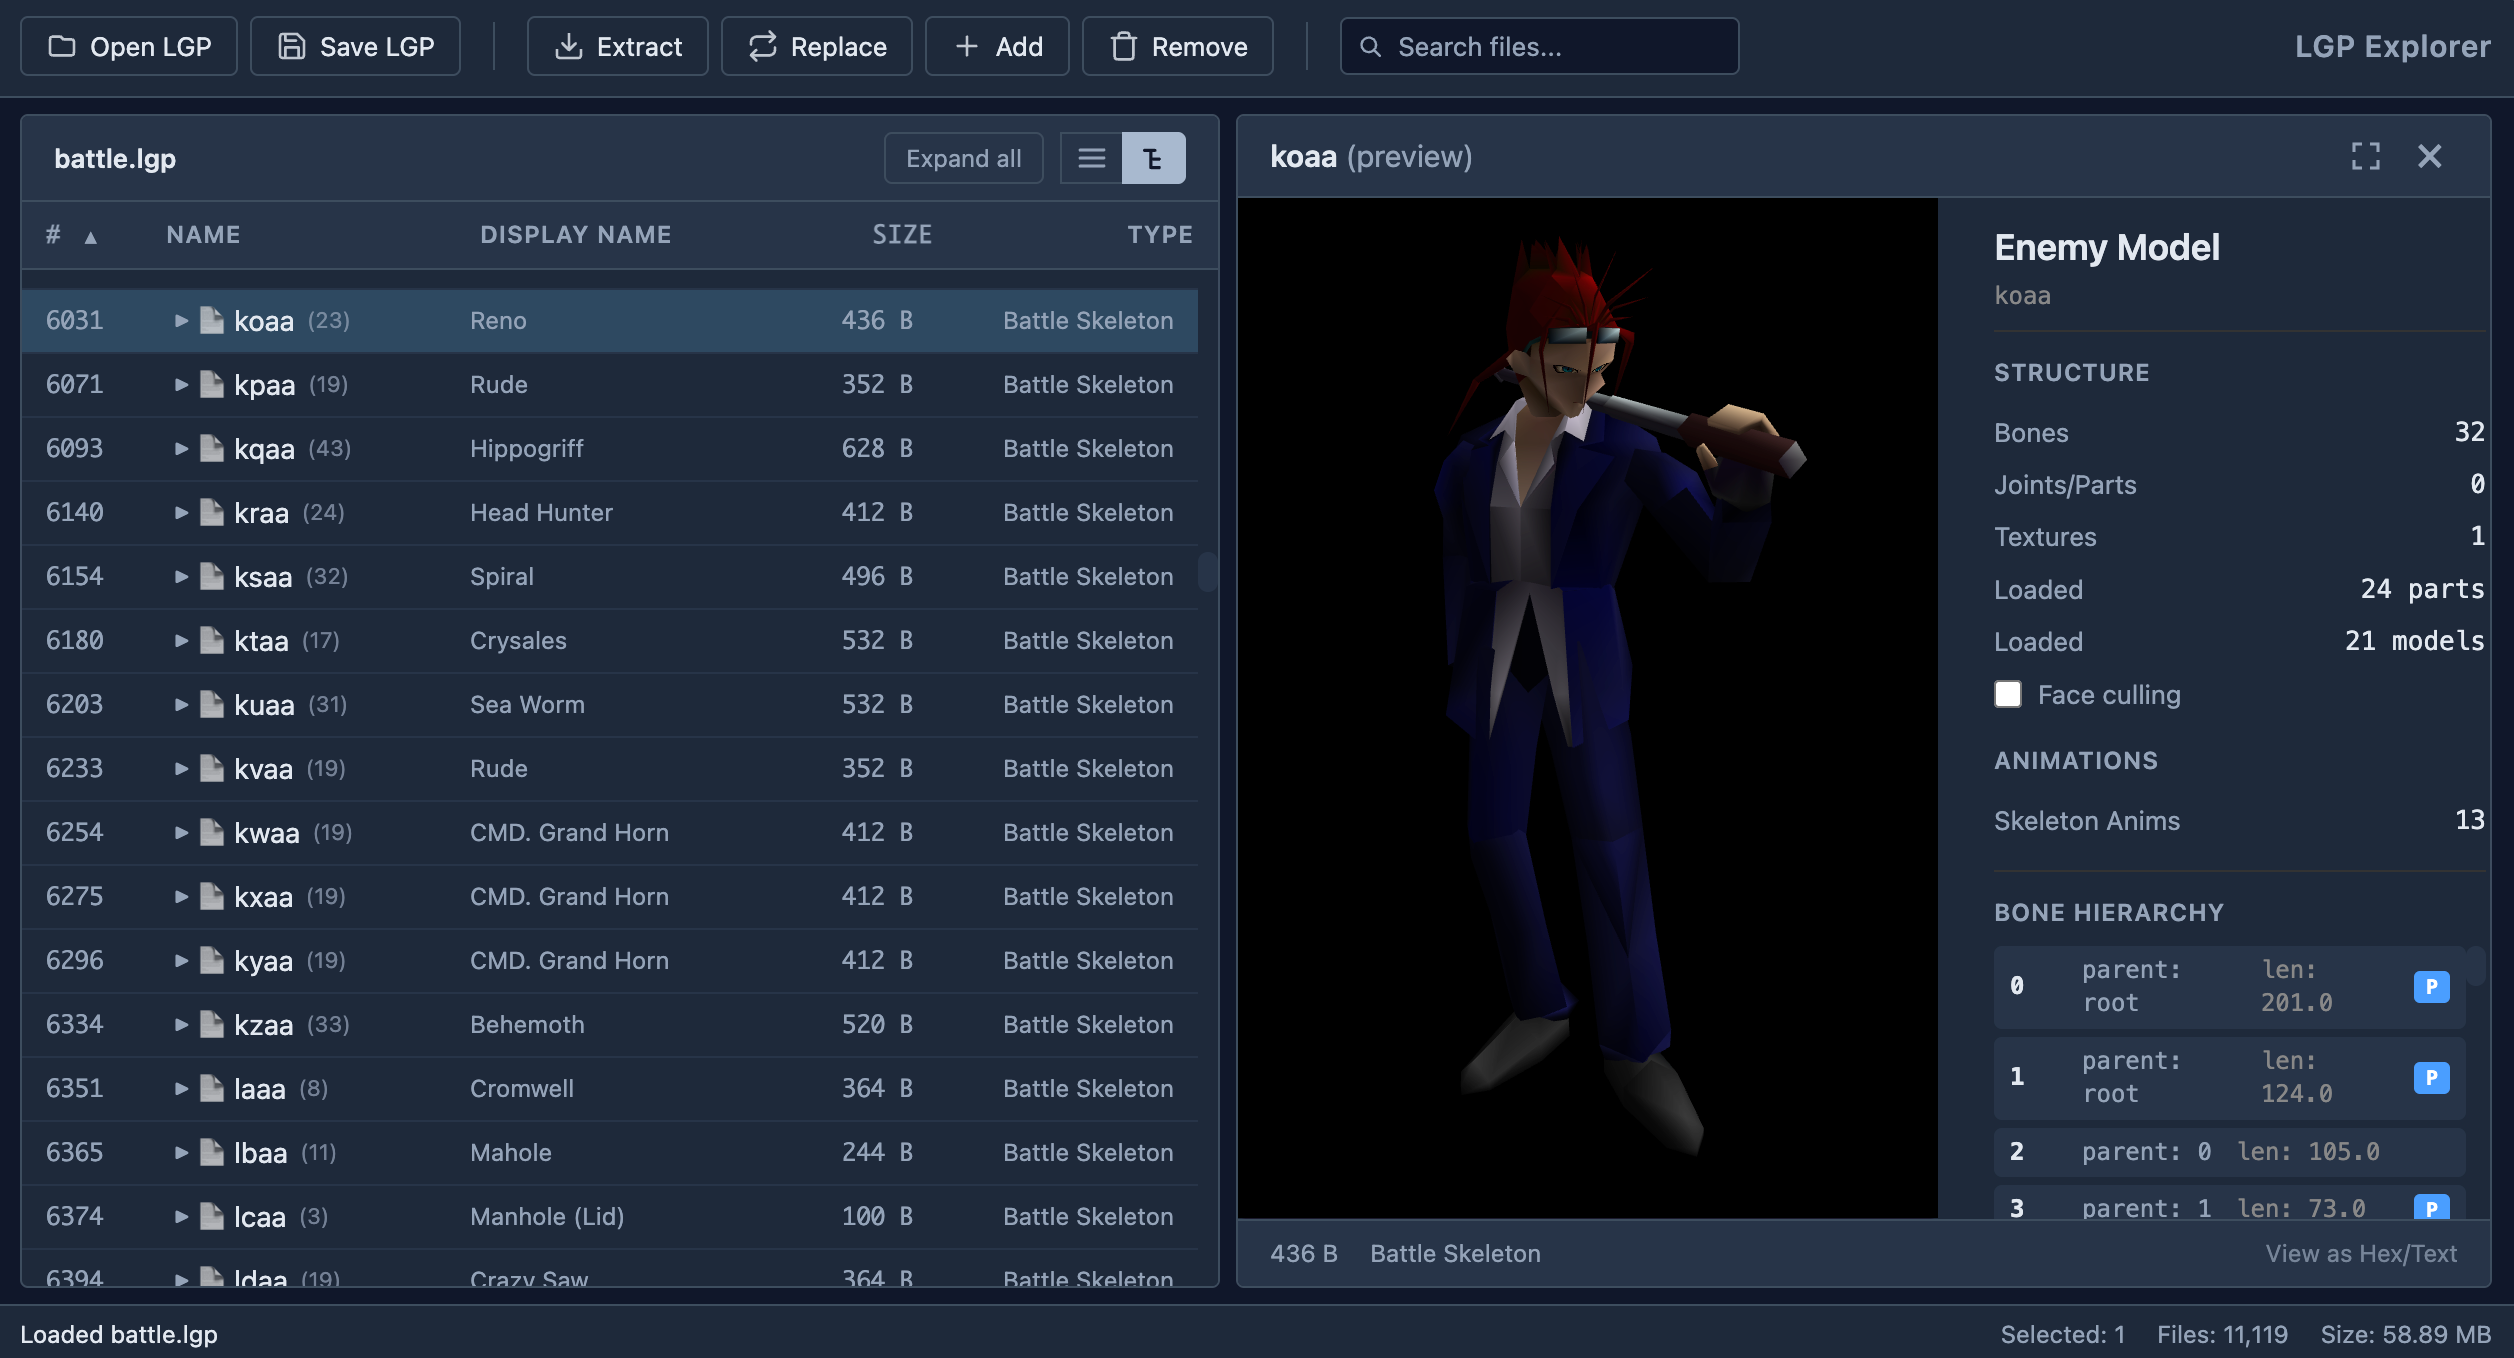Click the 'Selected: 1' status entry
Image resolution: width=2514 pixels, height=1358 pixels.
point(2062,1334)
